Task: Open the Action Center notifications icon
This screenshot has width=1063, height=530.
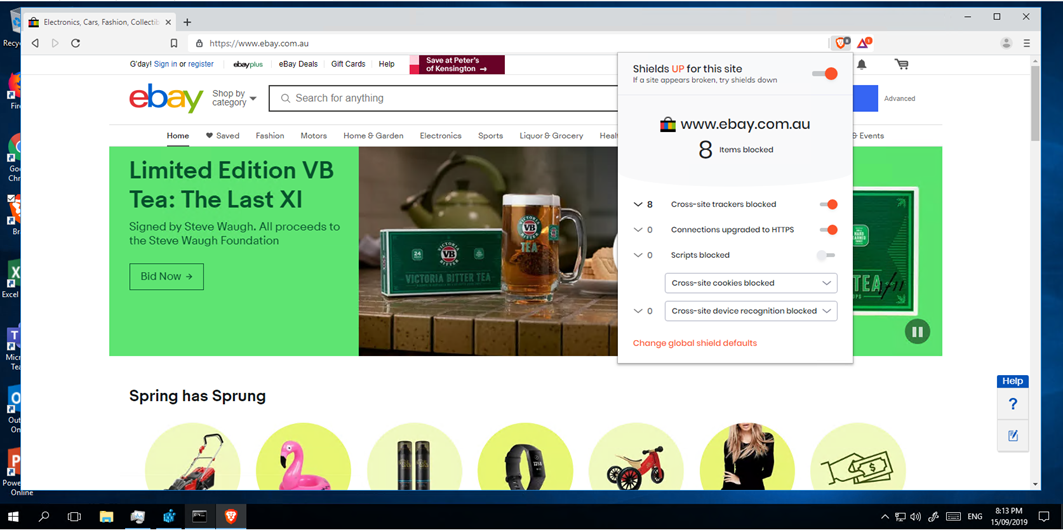Action: (x=1043, y=516)
